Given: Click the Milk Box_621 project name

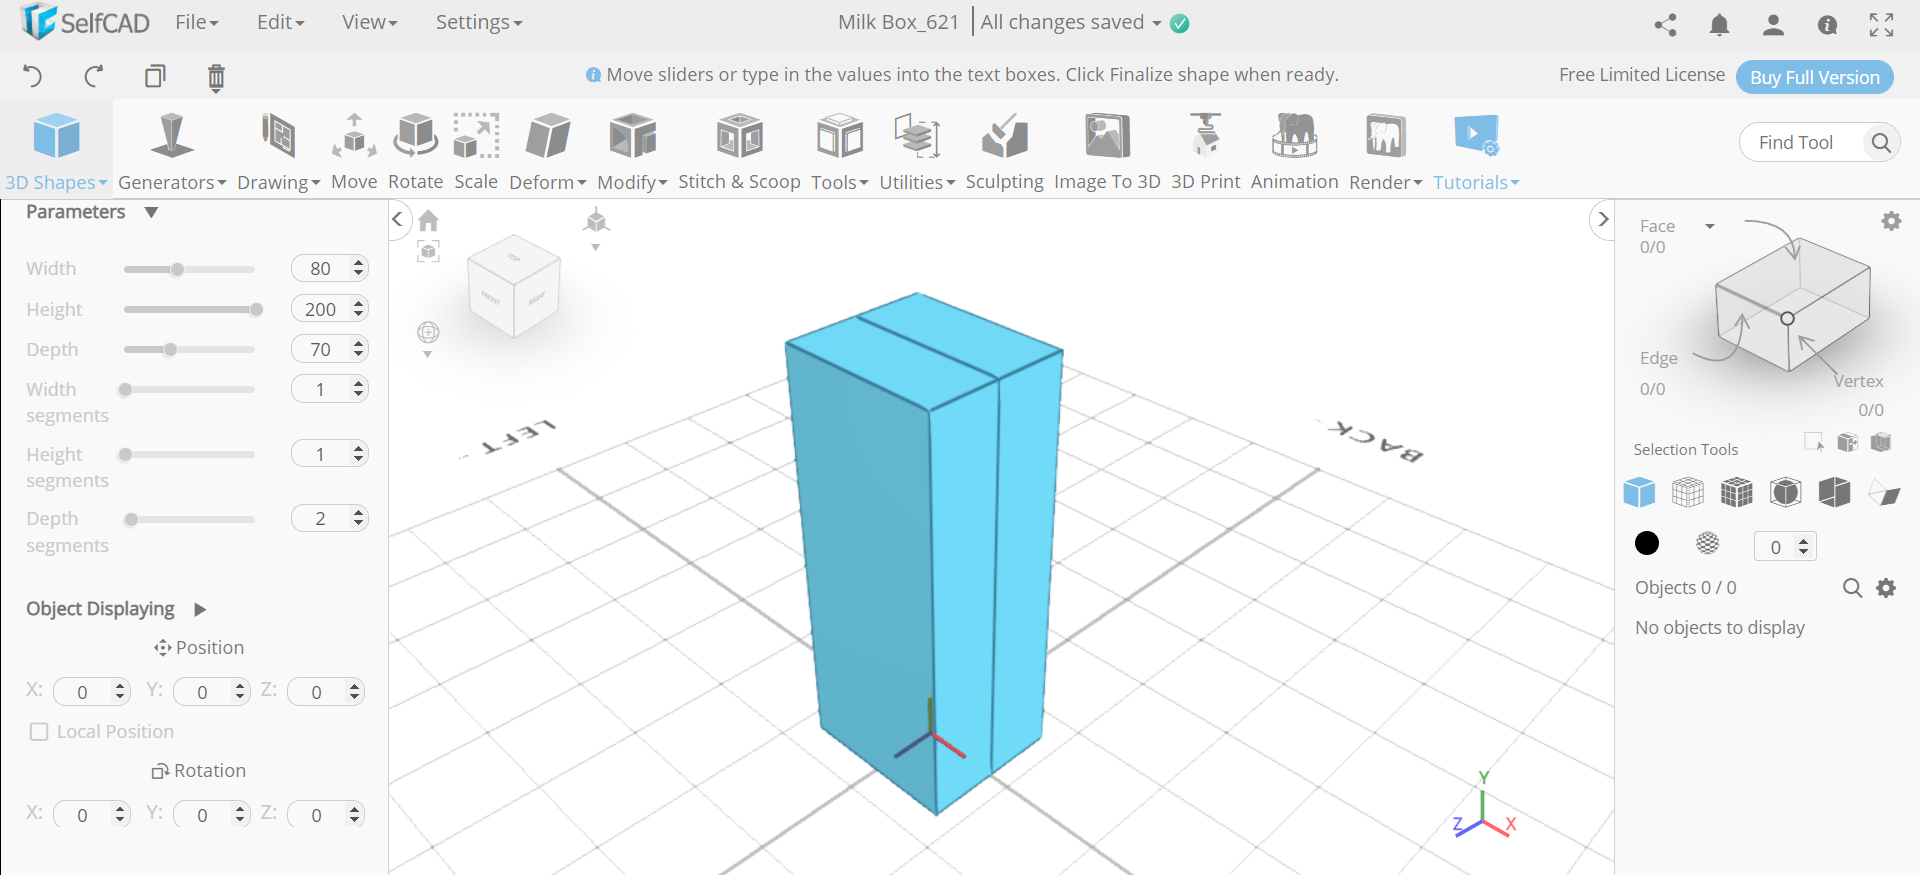Looking at the screenshot, I should (898, 22).
